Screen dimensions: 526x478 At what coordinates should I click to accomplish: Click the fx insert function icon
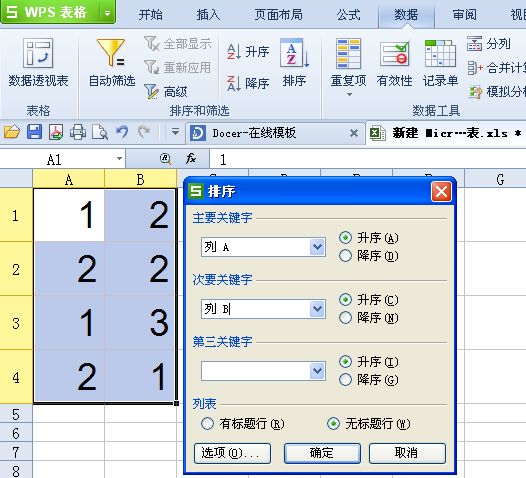tap(191, 159)
